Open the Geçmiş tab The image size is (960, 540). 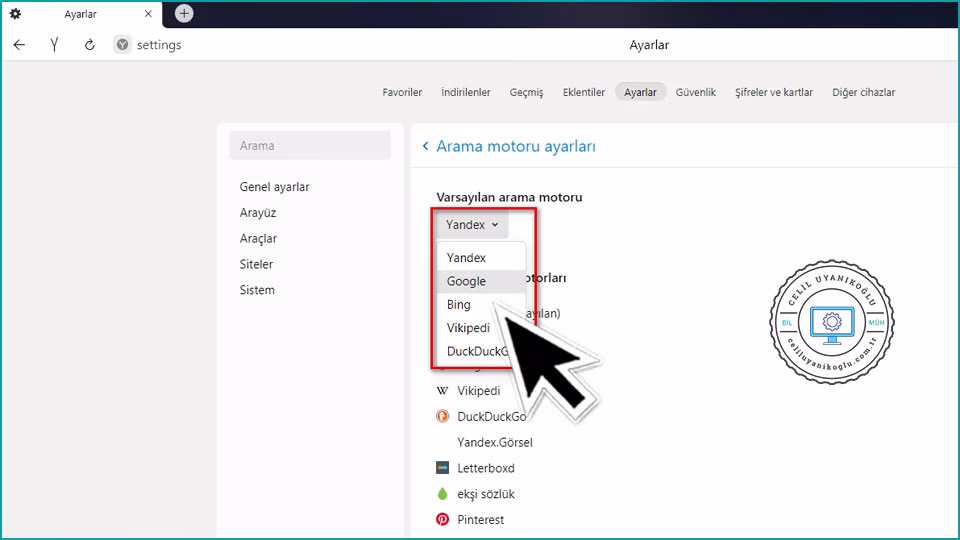527,92
